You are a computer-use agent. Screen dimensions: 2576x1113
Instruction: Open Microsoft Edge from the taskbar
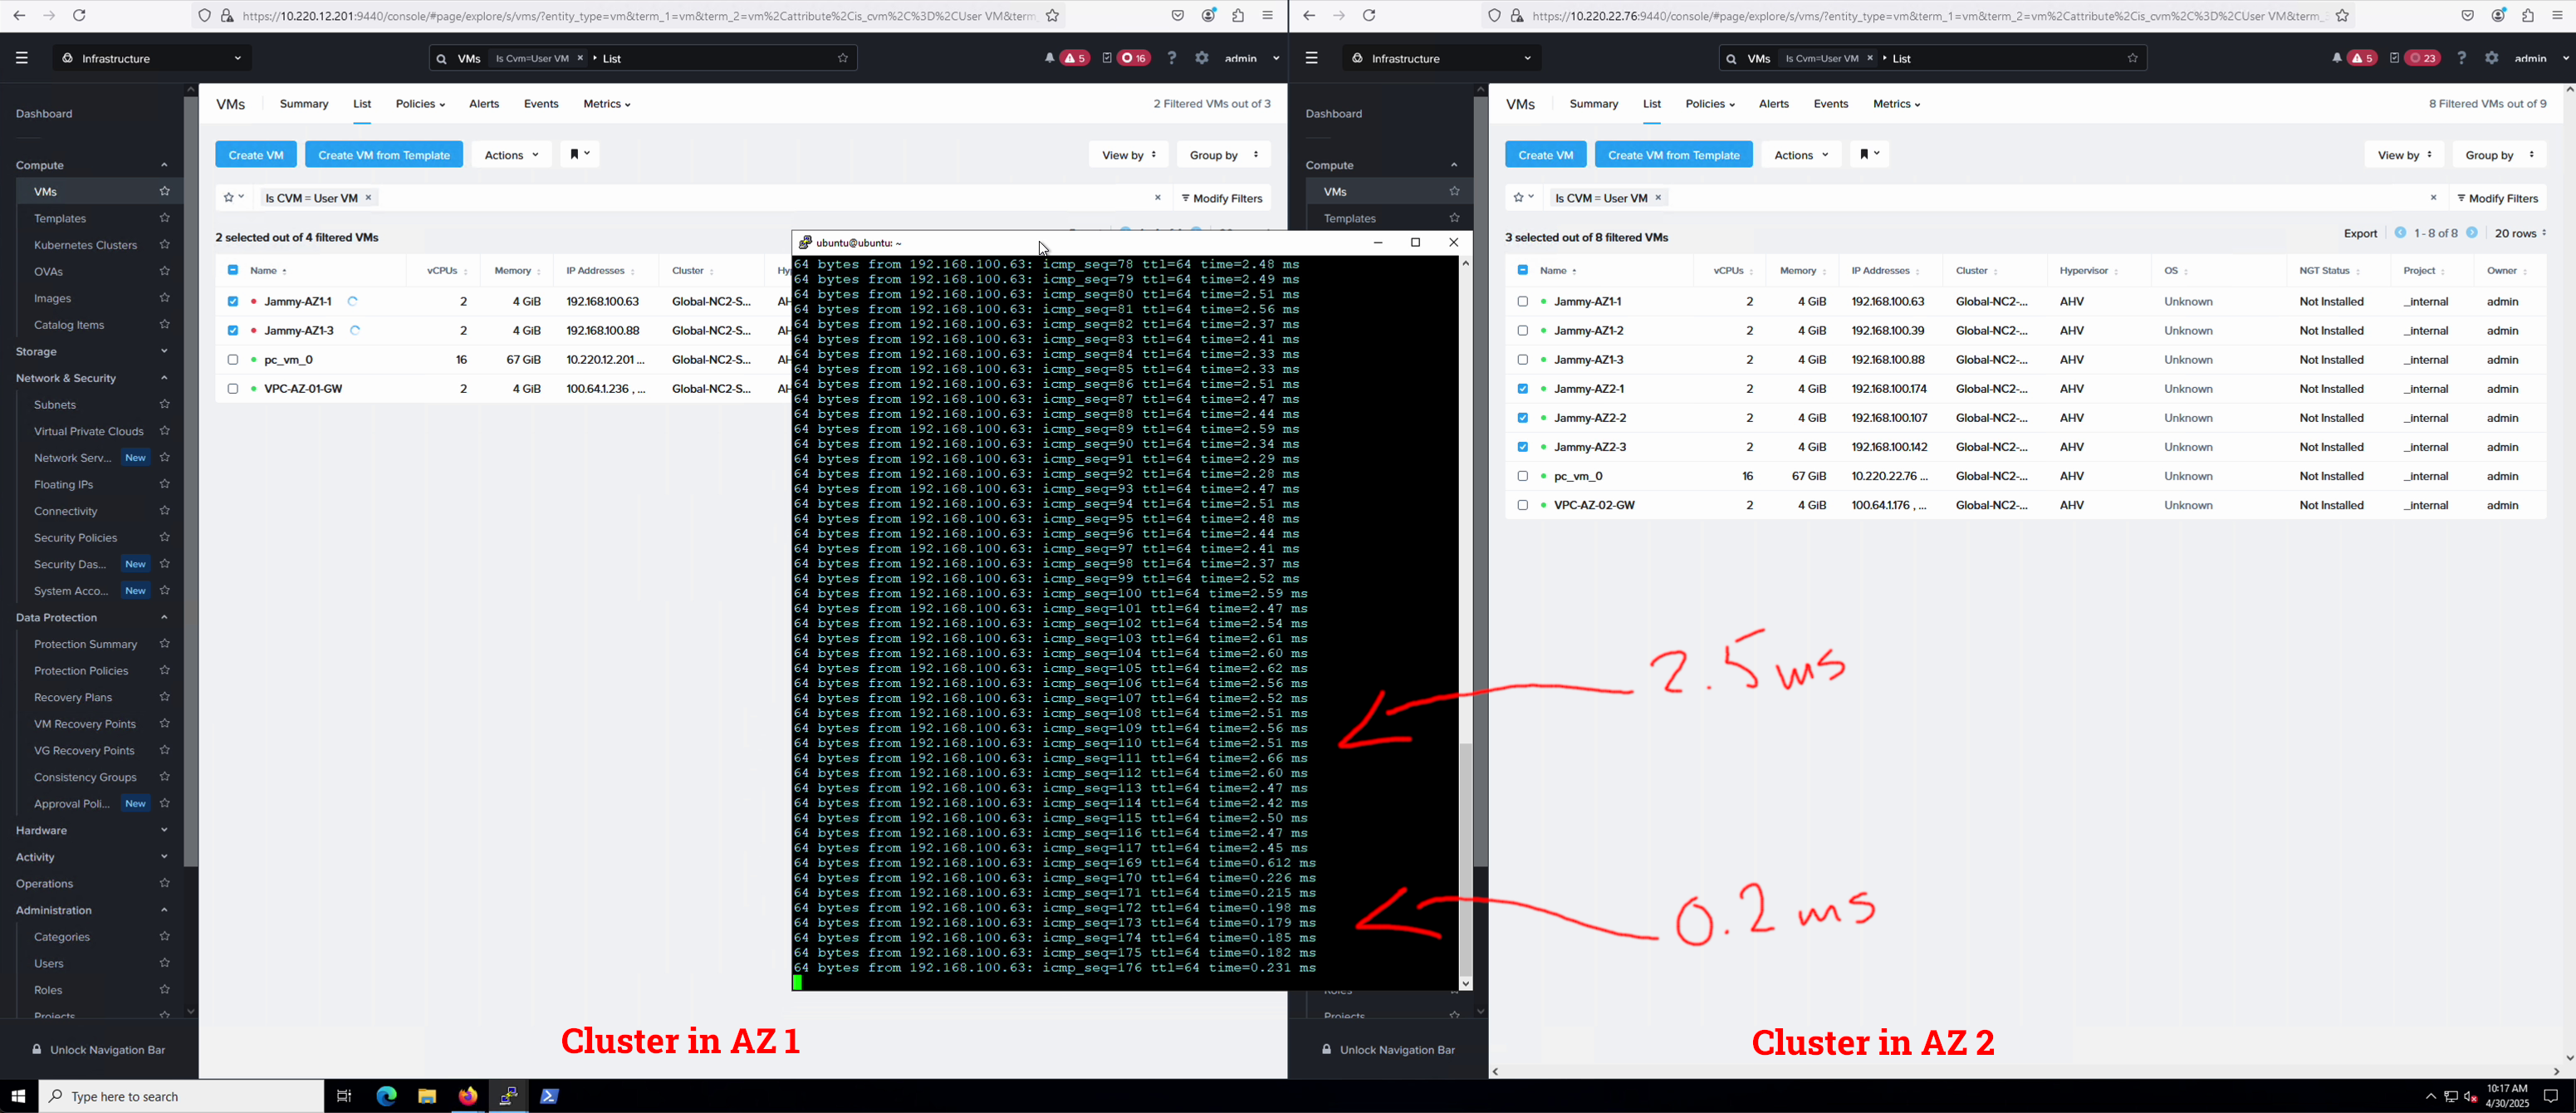click(386, 1096)
